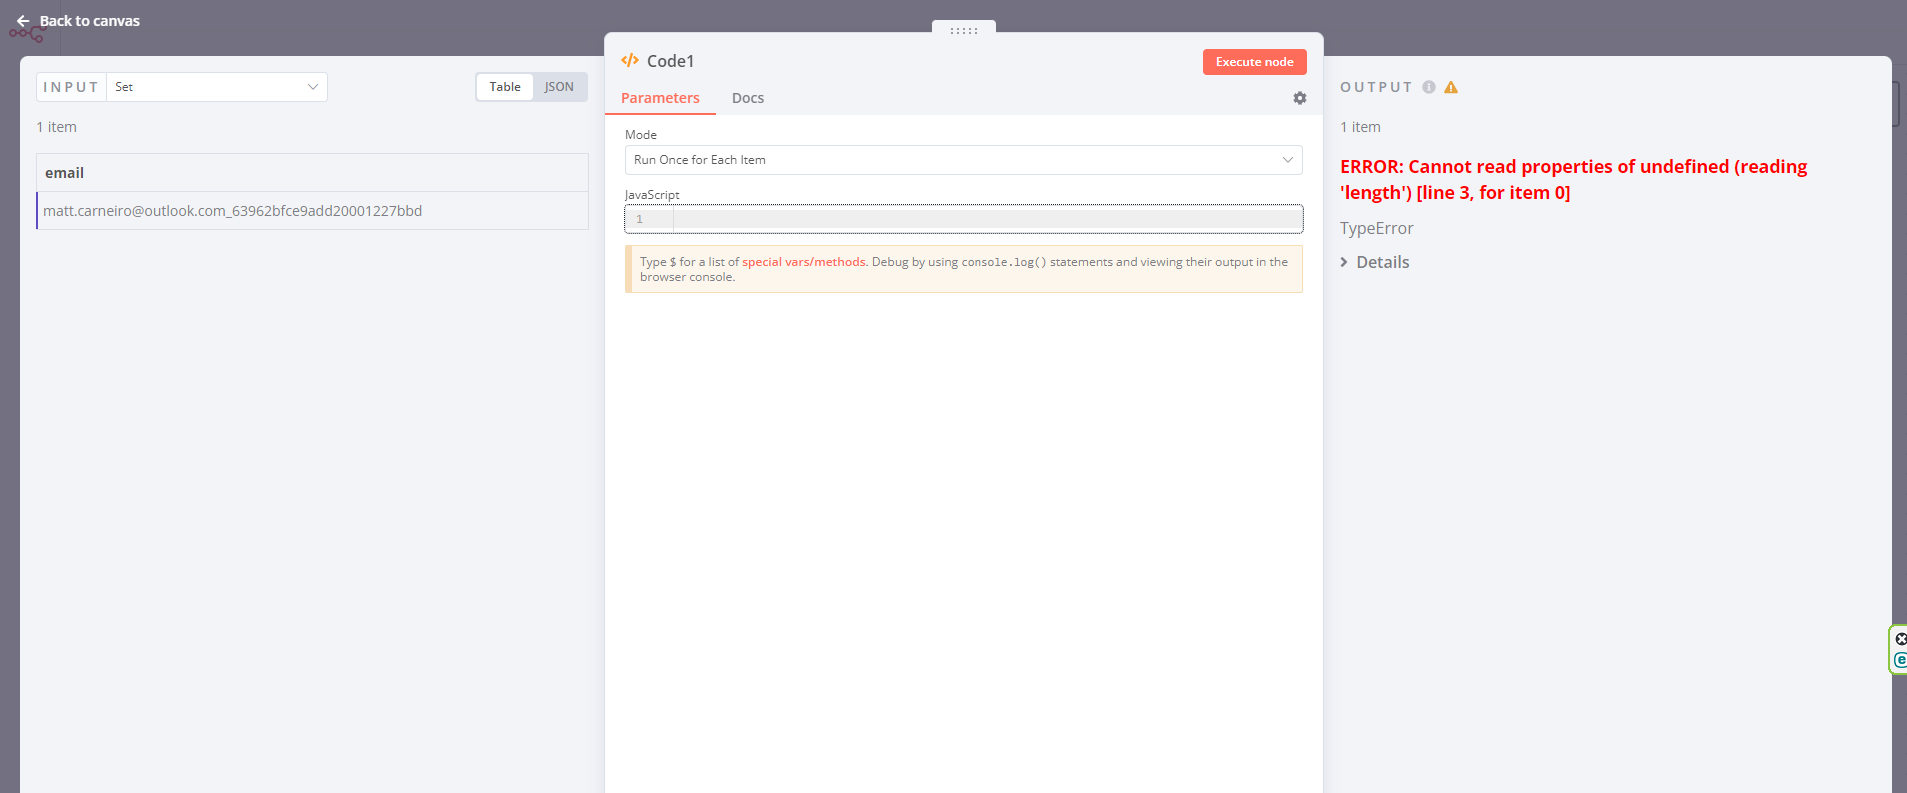Image resolution: width=1907 pixels, height=793 pixels.
Task: Click the output '1 item' count
Action: pos(1360,127)
